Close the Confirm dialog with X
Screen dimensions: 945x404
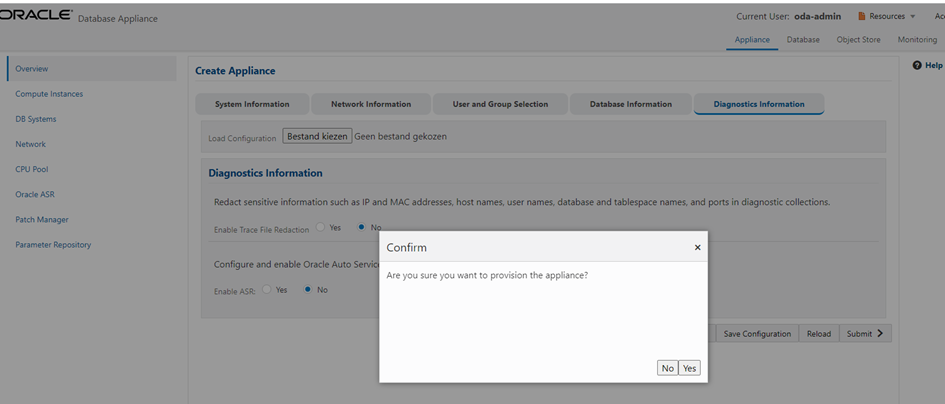coord(697,247)
